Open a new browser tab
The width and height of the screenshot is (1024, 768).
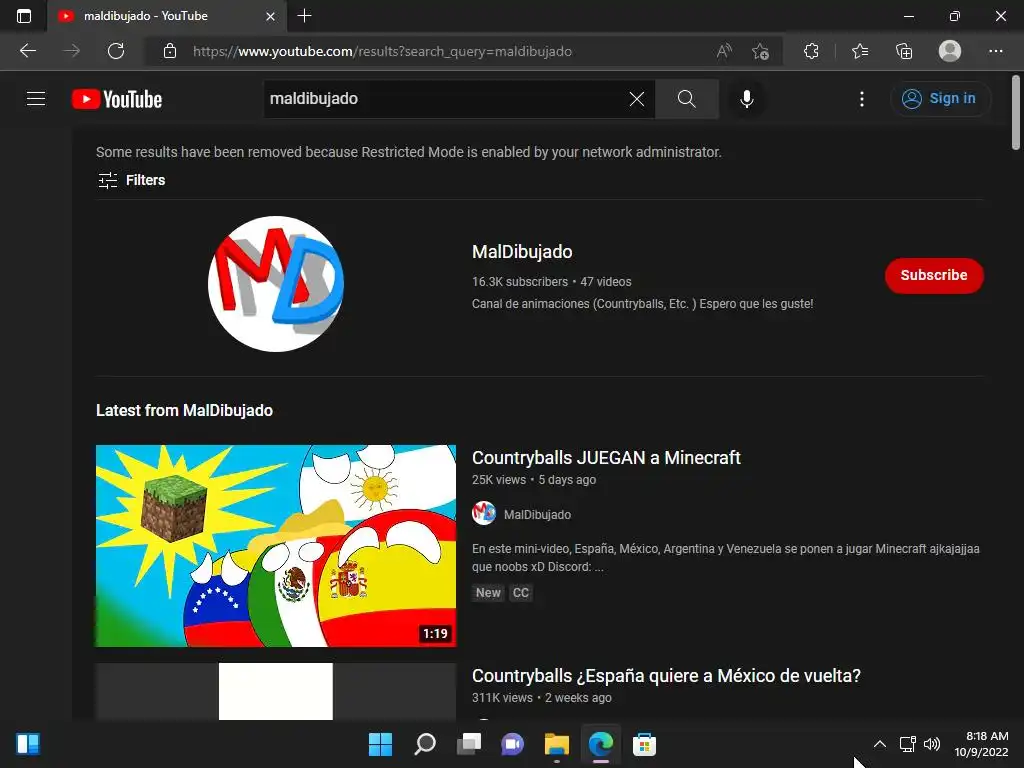click(304, 16)
